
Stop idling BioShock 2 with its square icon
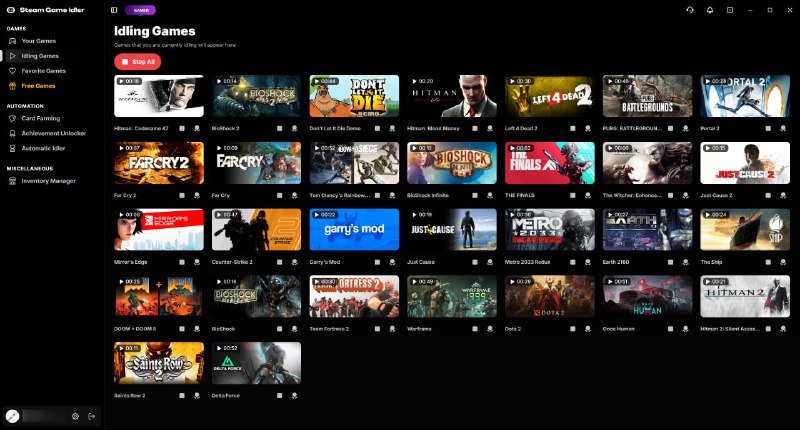coord(280,129)
